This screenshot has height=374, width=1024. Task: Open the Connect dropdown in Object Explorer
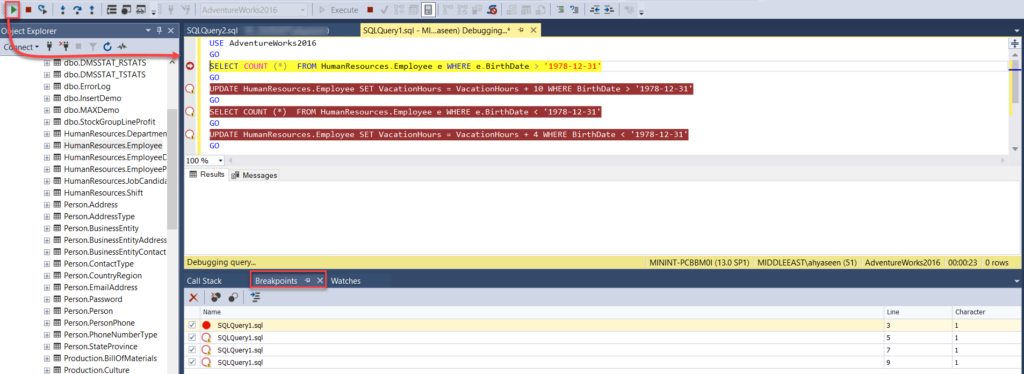[22, 47]
